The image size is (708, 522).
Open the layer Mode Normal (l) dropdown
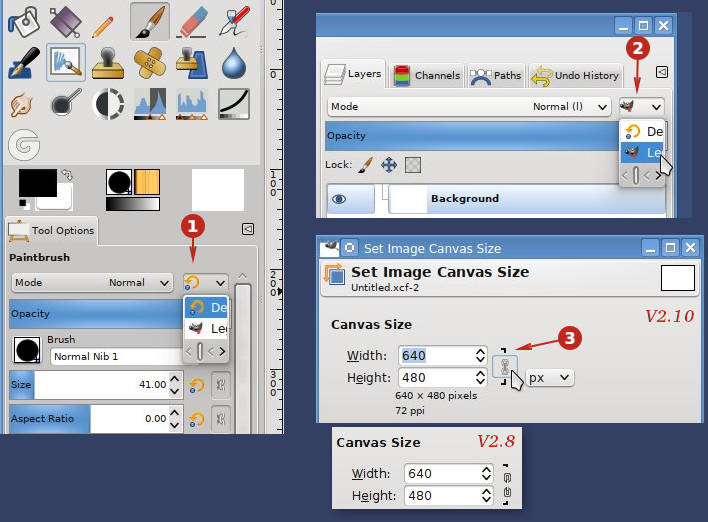point(469,107)
